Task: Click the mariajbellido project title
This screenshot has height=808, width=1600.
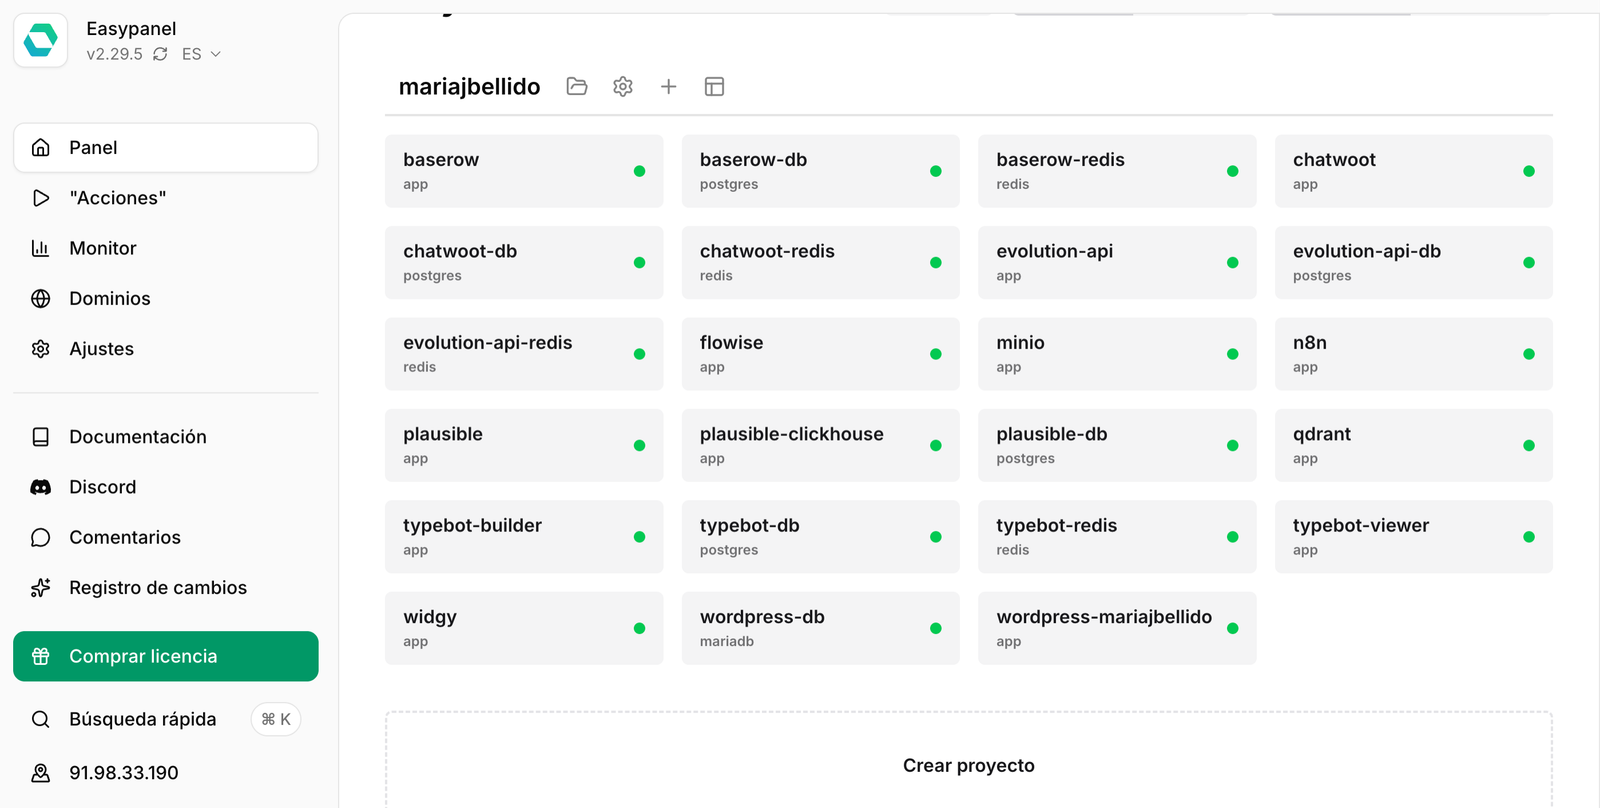Action: coord(470,87)
